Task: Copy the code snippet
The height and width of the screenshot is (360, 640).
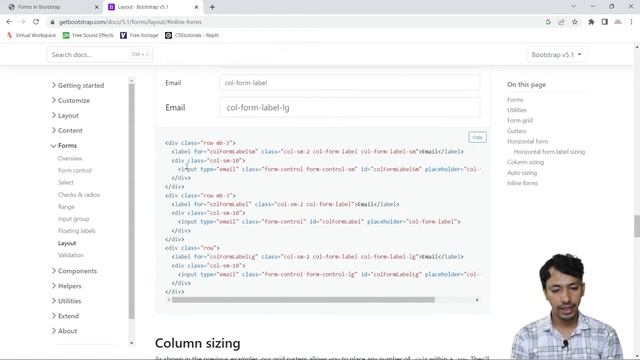Action: tap(477, 138)
